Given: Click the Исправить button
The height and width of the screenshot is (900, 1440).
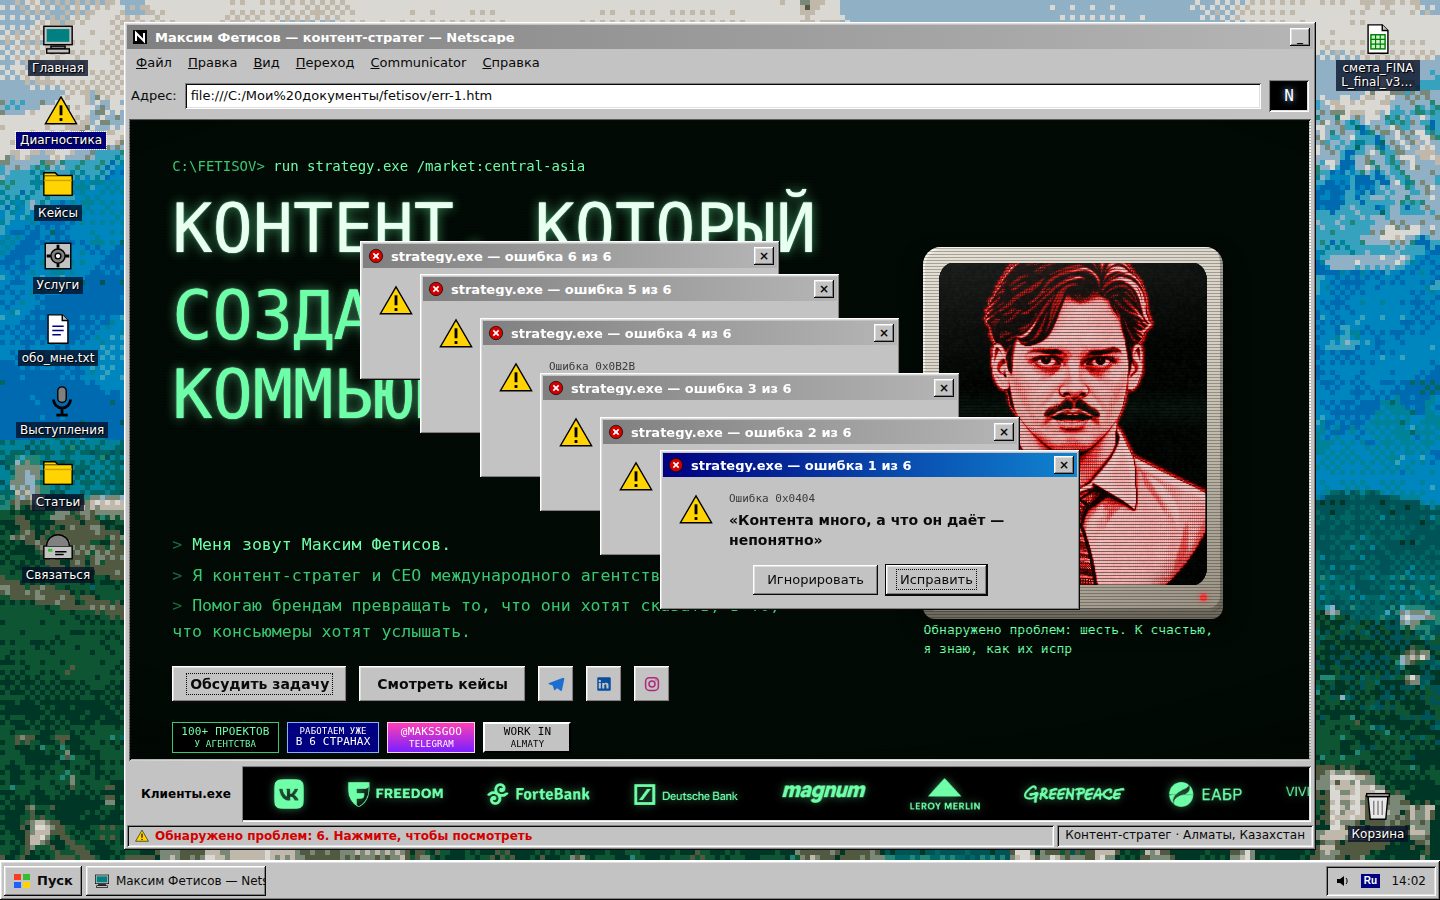Looking at the screenshot, I should pyautogui.click(x=936, y=580).
